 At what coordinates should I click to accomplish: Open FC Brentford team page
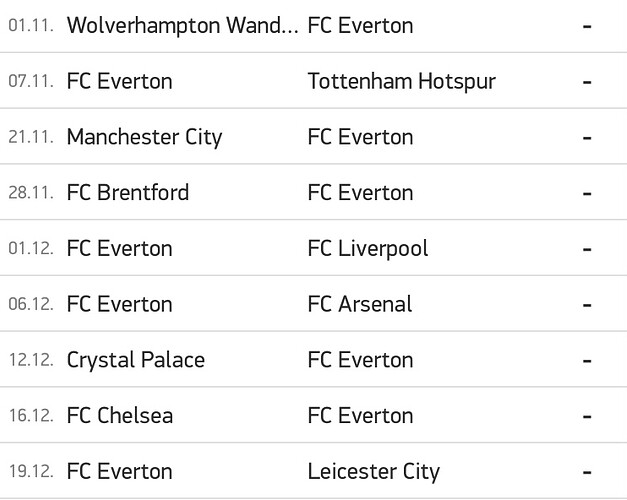(128, 193)
